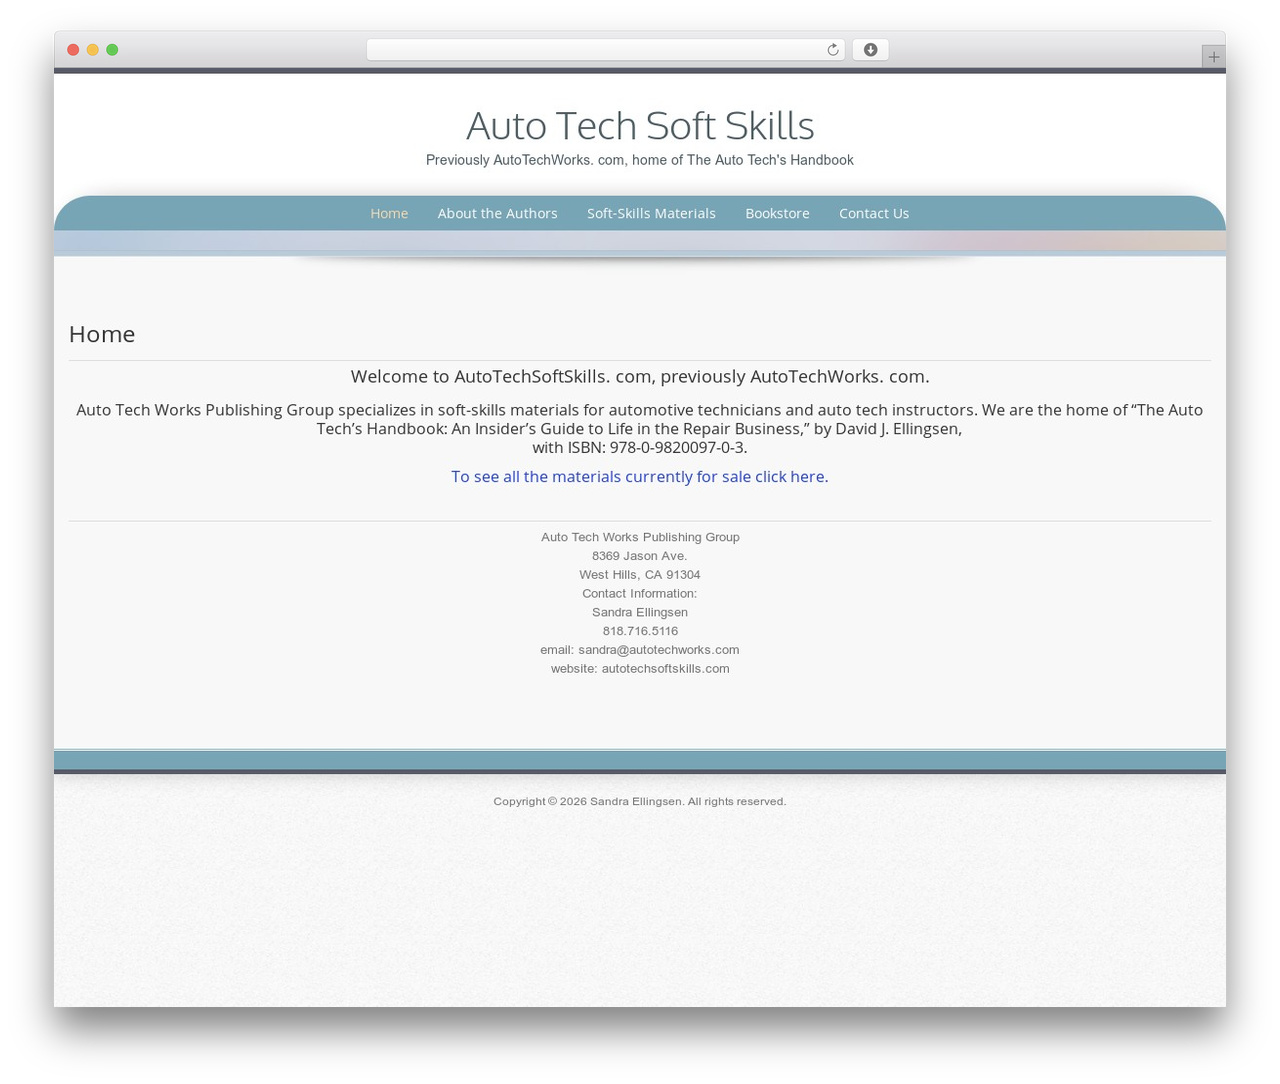1280x1084 pixels.
Task: Open the browser downloads button
Action: [870, 50]
